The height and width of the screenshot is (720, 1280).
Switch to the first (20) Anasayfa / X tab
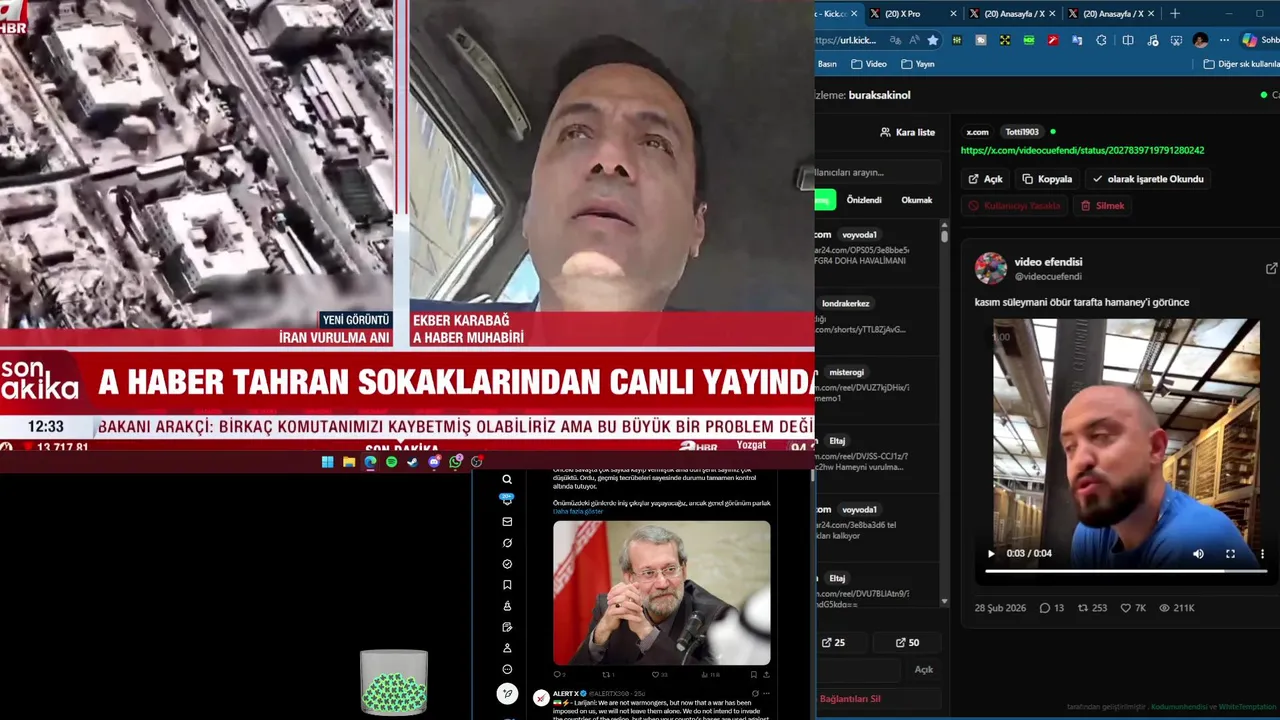click(x=1013, y=14)
